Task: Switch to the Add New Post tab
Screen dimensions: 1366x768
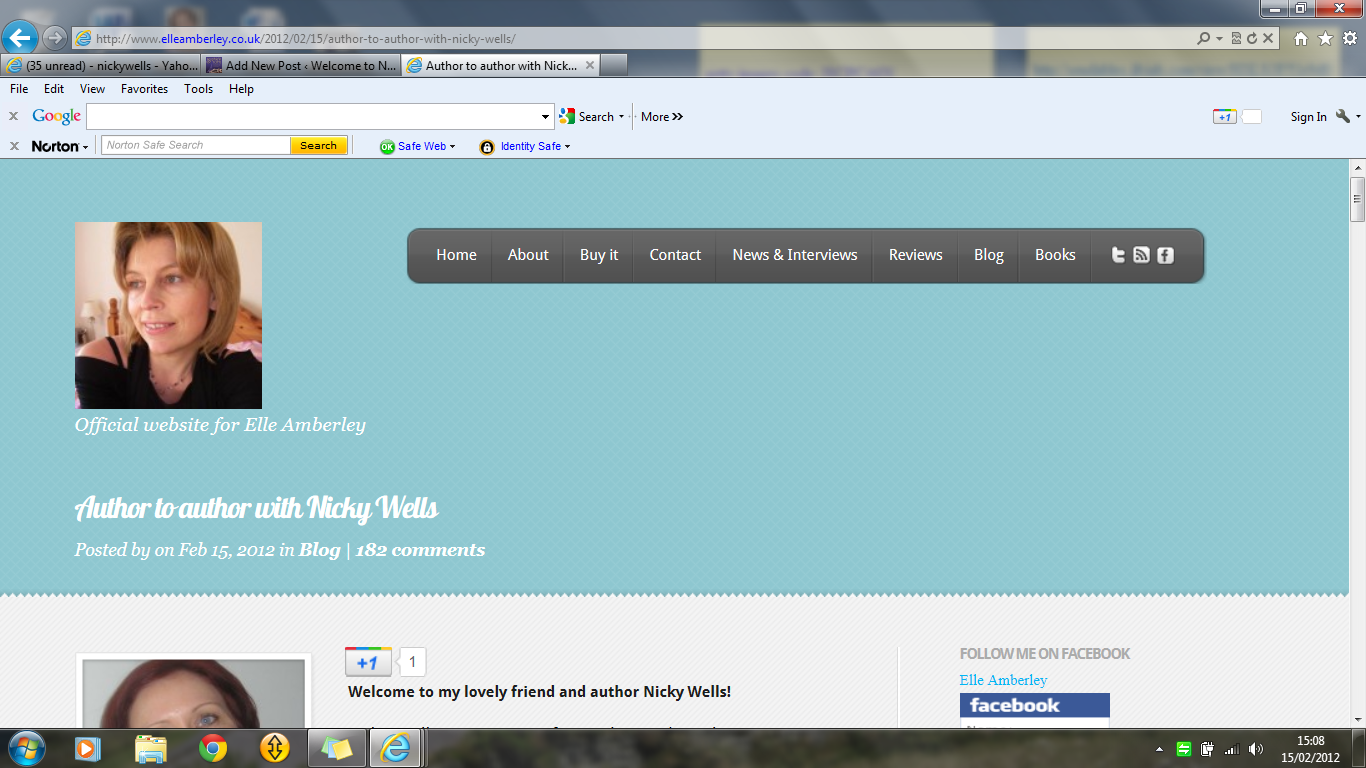Action: click(302, 66)
